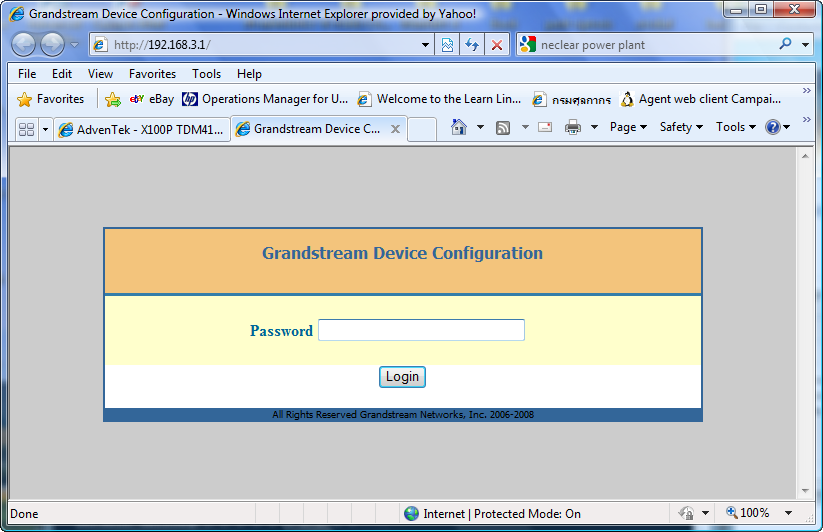823x532 pixels.
Task: Click Add to Favorites Bar star icon
Action: pos(112,99)
